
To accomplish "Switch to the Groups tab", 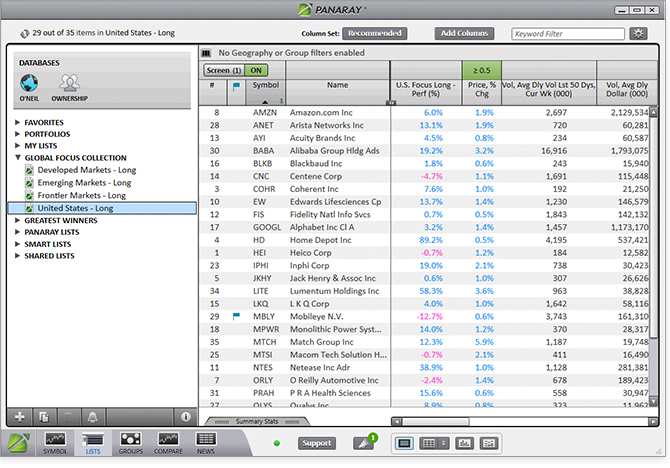I will click(x=130, y=444).
